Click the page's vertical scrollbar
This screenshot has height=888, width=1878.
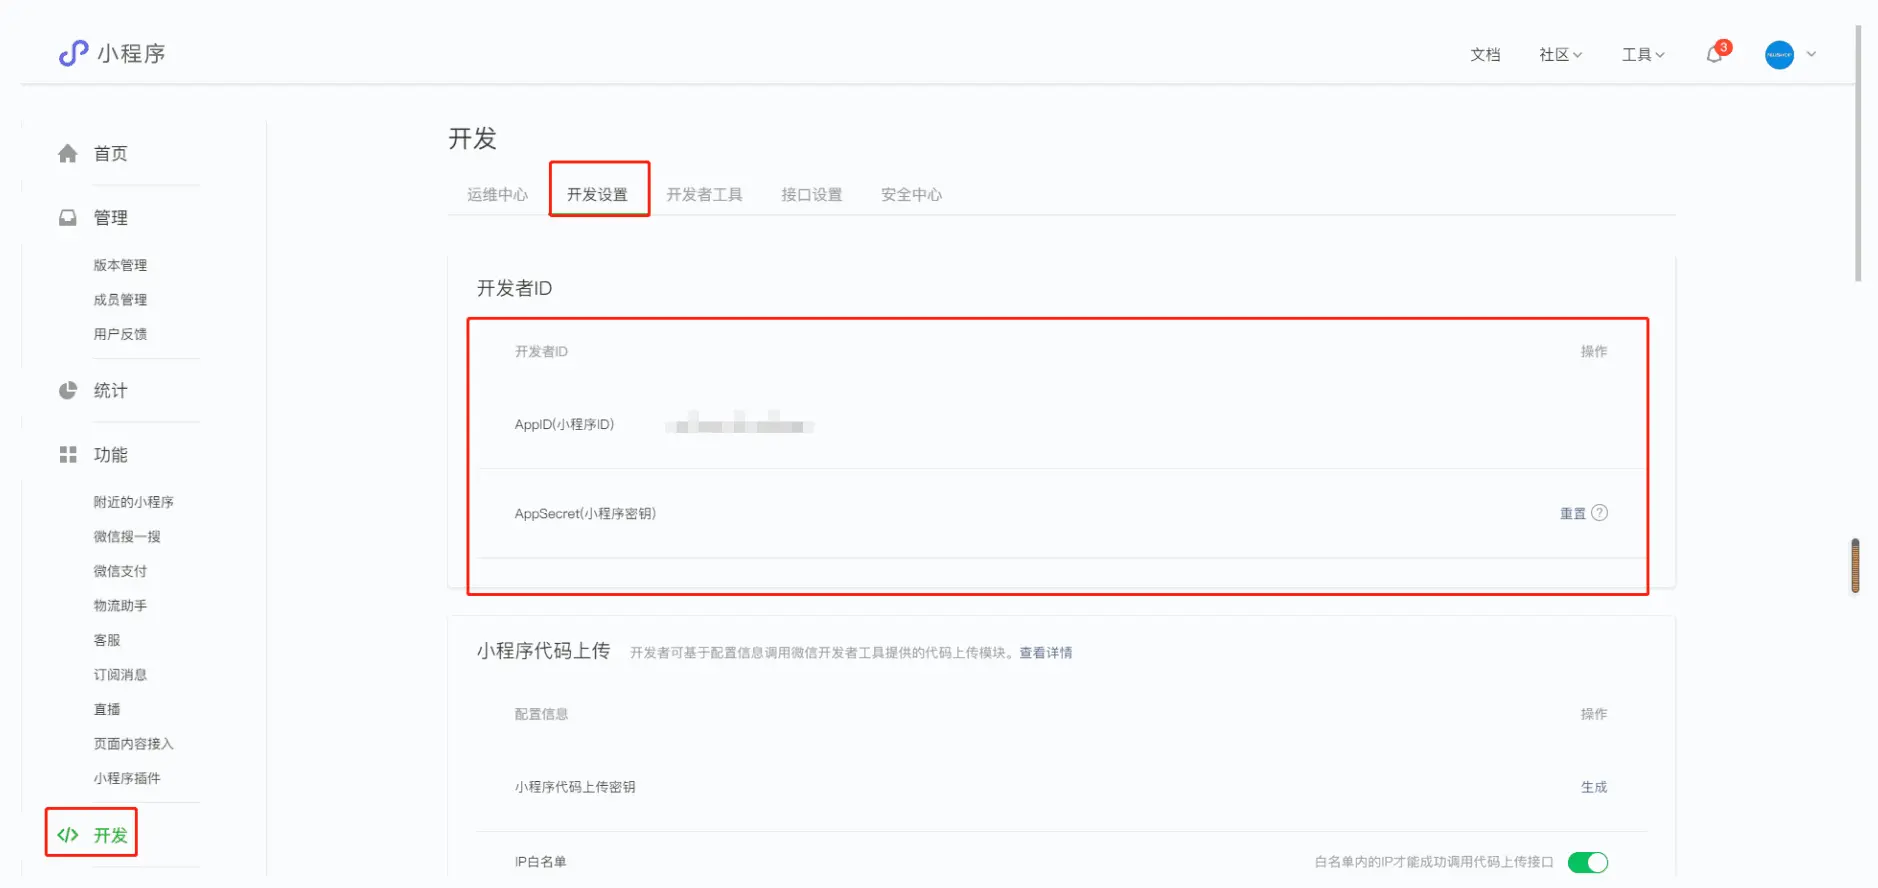[1858, 150]
